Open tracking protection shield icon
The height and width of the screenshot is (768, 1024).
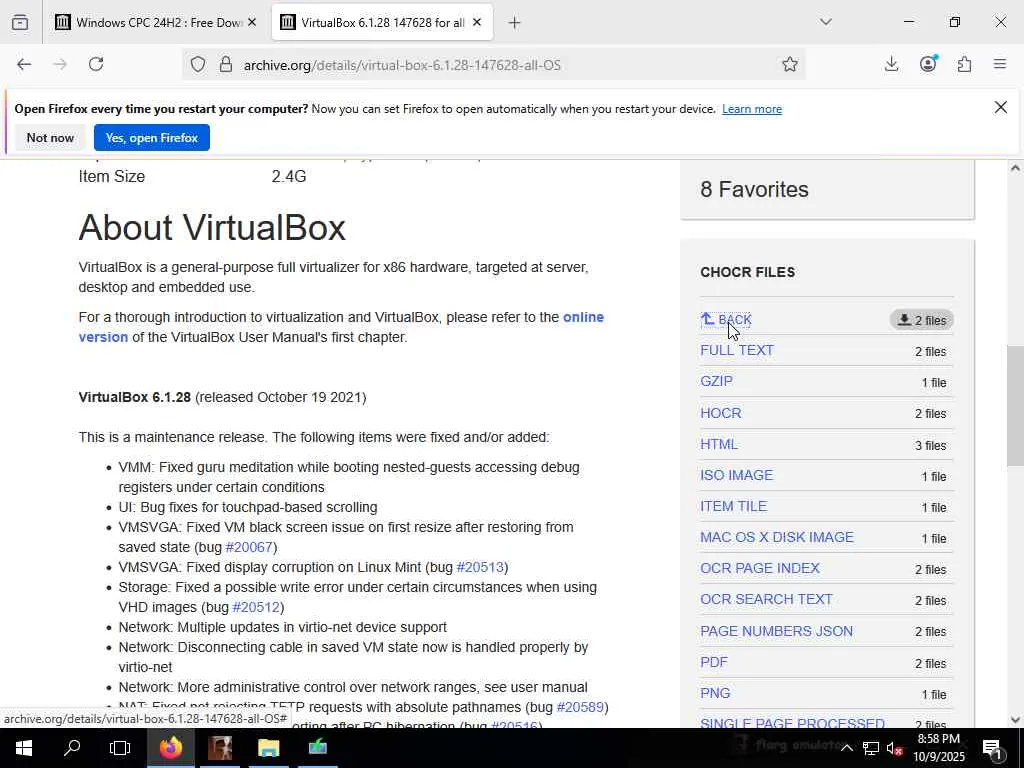(x=198, y=65)
